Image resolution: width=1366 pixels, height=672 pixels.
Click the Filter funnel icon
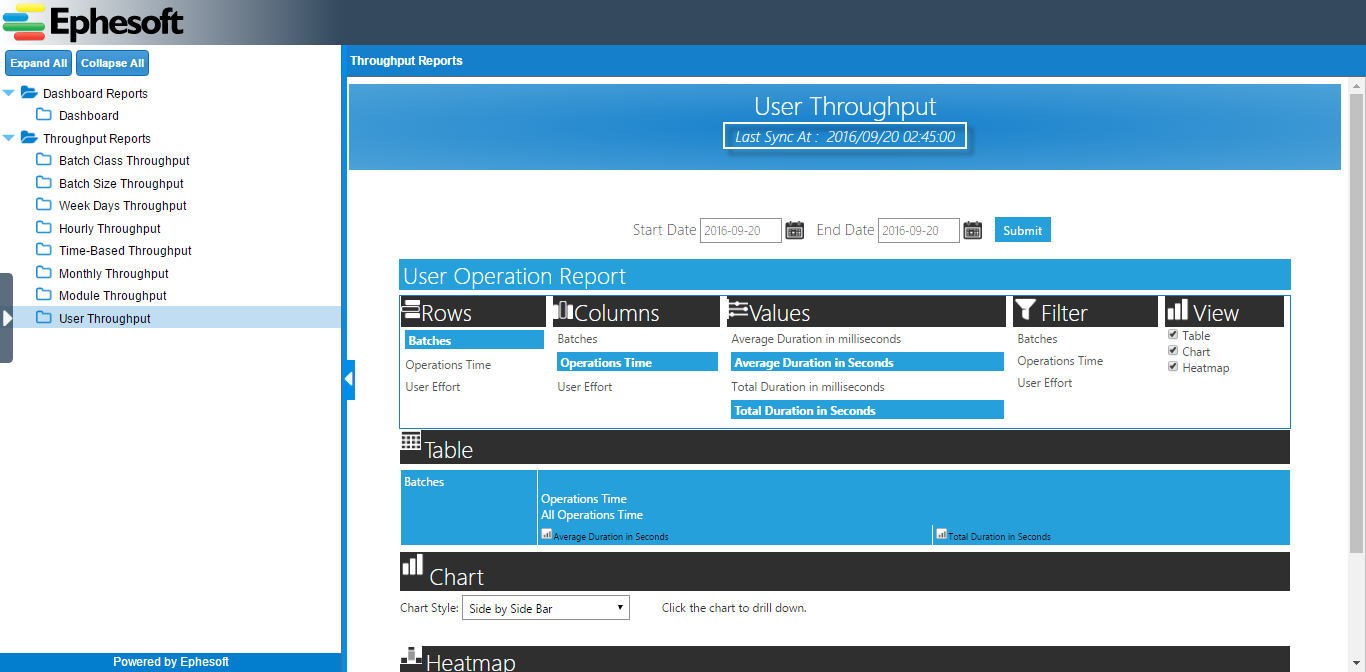click(1025, 309)
